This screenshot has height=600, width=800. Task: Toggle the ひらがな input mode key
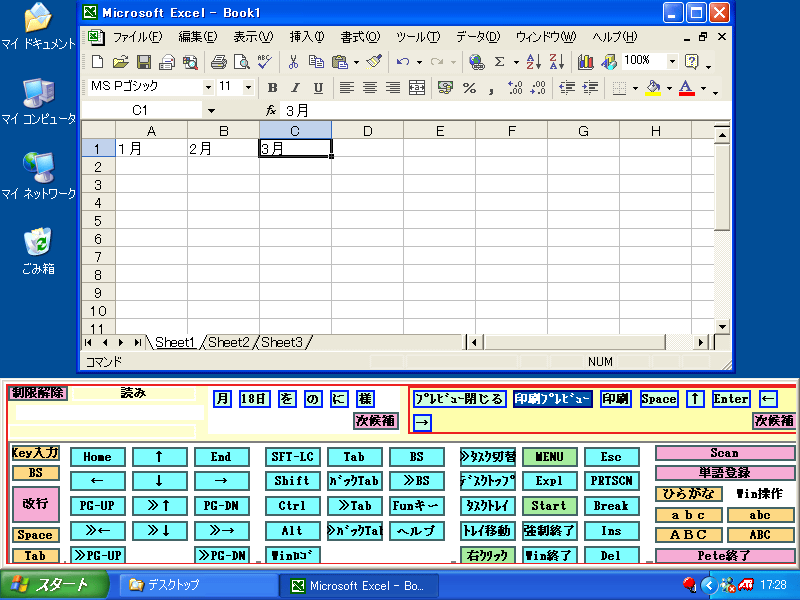coord(689,494)
